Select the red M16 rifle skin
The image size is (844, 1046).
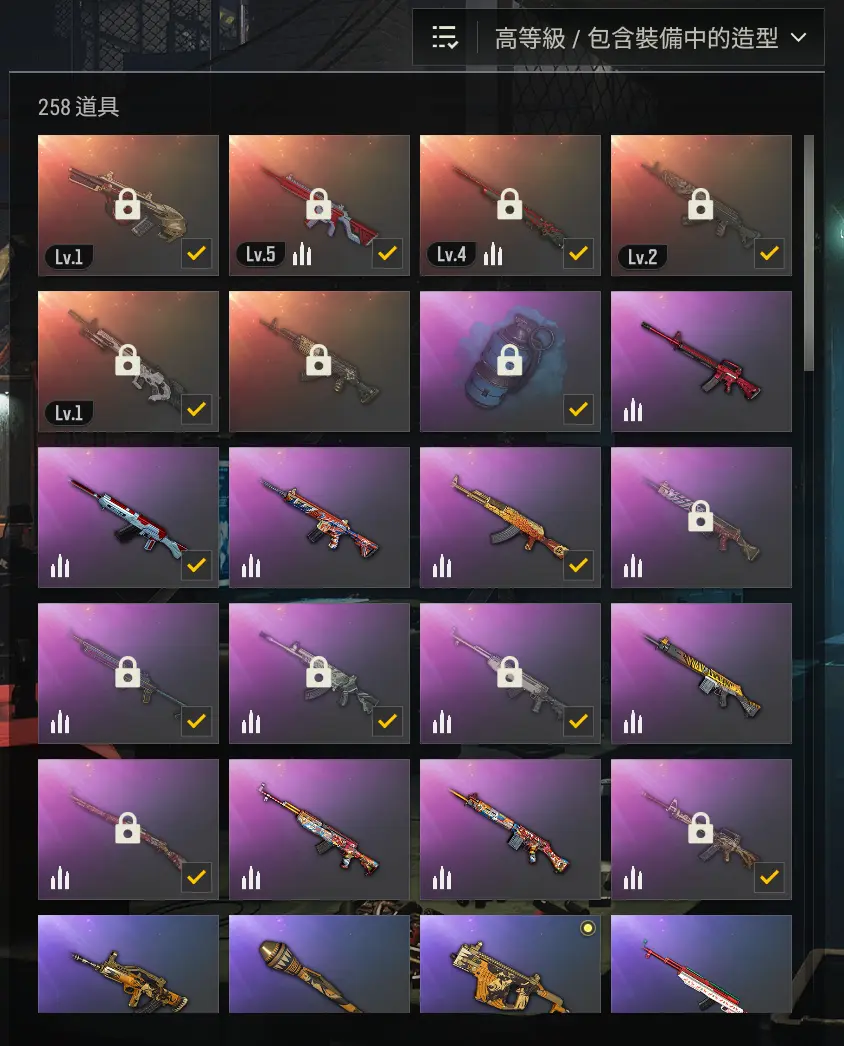[x=701, y=361]
